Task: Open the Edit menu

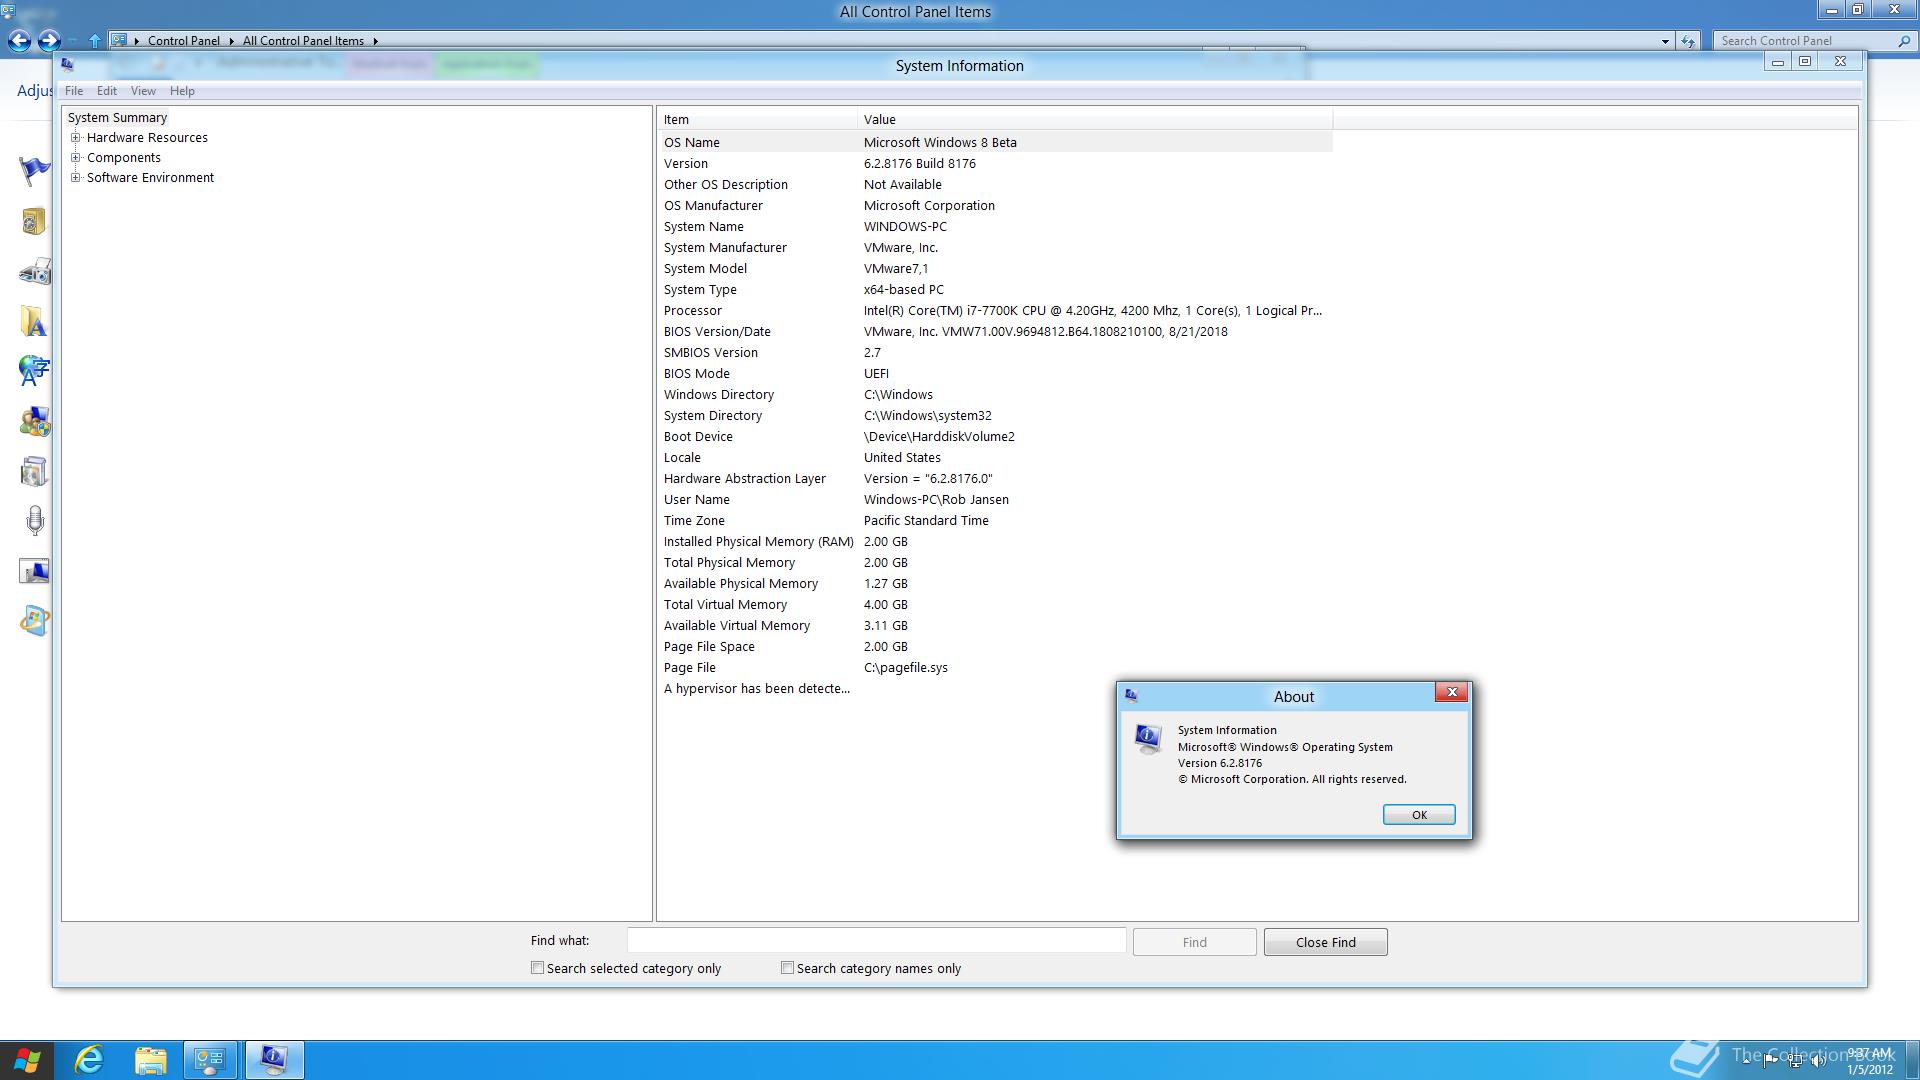Action: tap(107, 91)
